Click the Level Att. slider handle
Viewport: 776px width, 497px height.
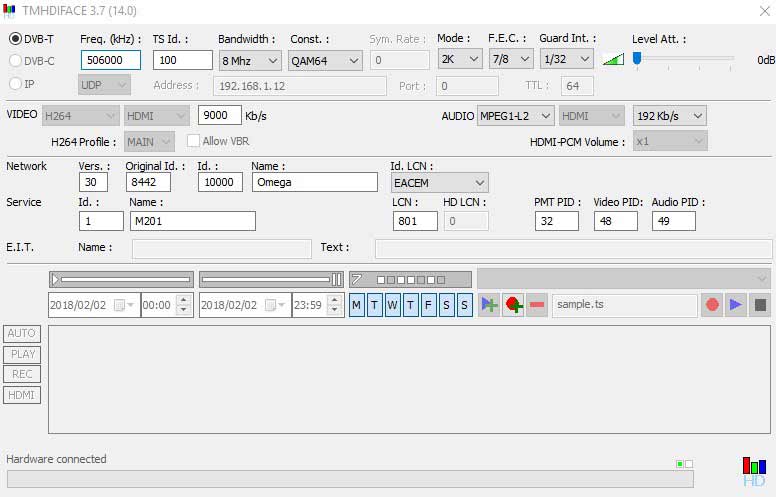point(636,58)
